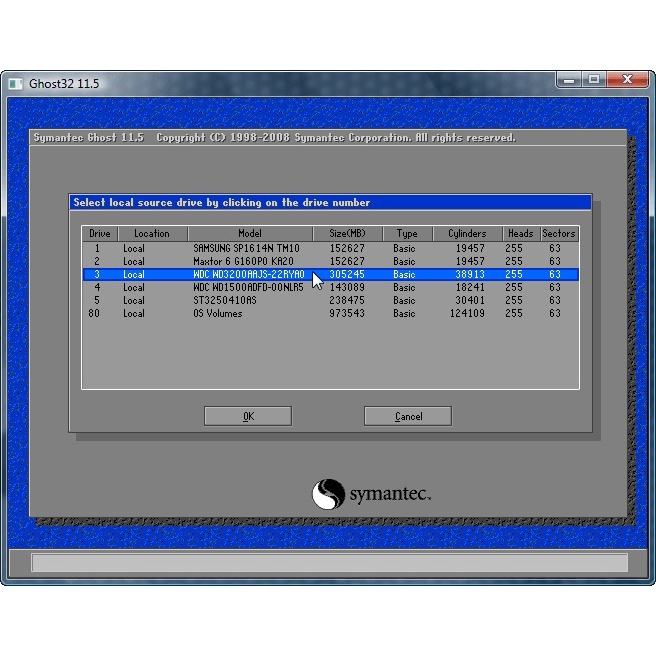Click size value 973543

click(347, 313)
